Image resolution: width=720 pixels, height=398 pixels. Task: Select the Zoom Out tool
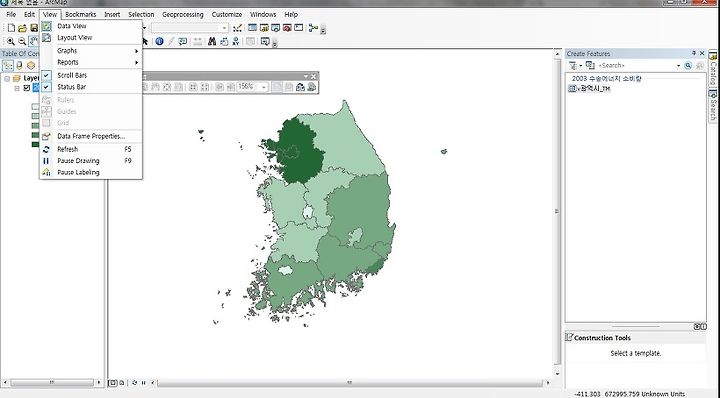(x=22, y=41)
